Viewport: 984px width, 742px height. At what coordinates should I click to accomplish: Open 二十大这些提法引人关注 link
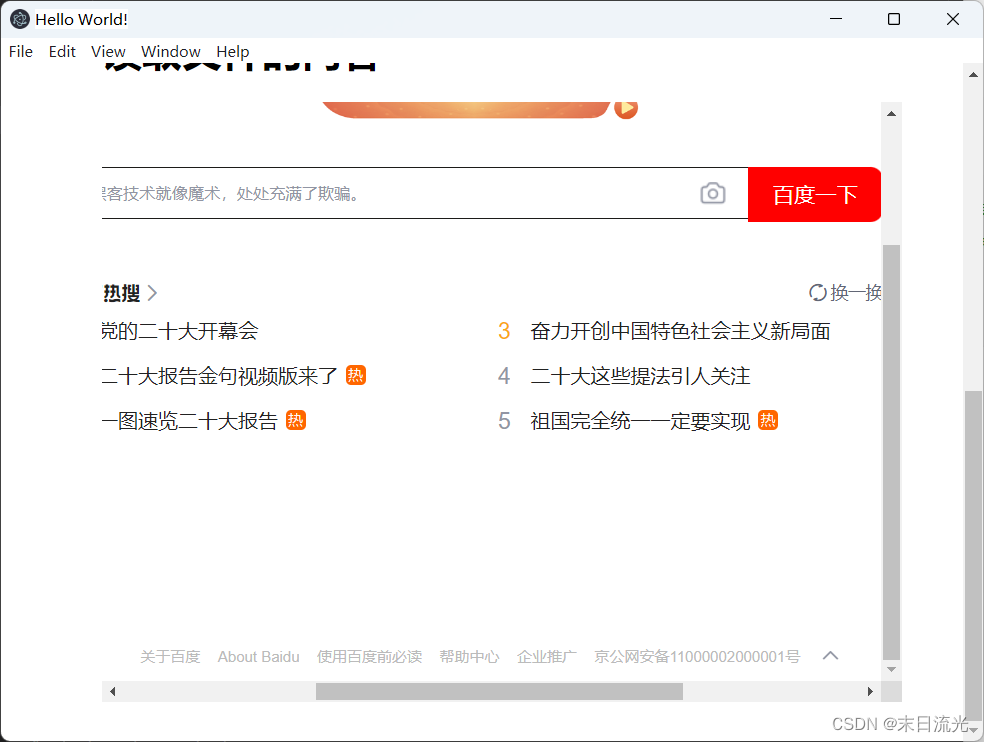(x=640, y=376)
